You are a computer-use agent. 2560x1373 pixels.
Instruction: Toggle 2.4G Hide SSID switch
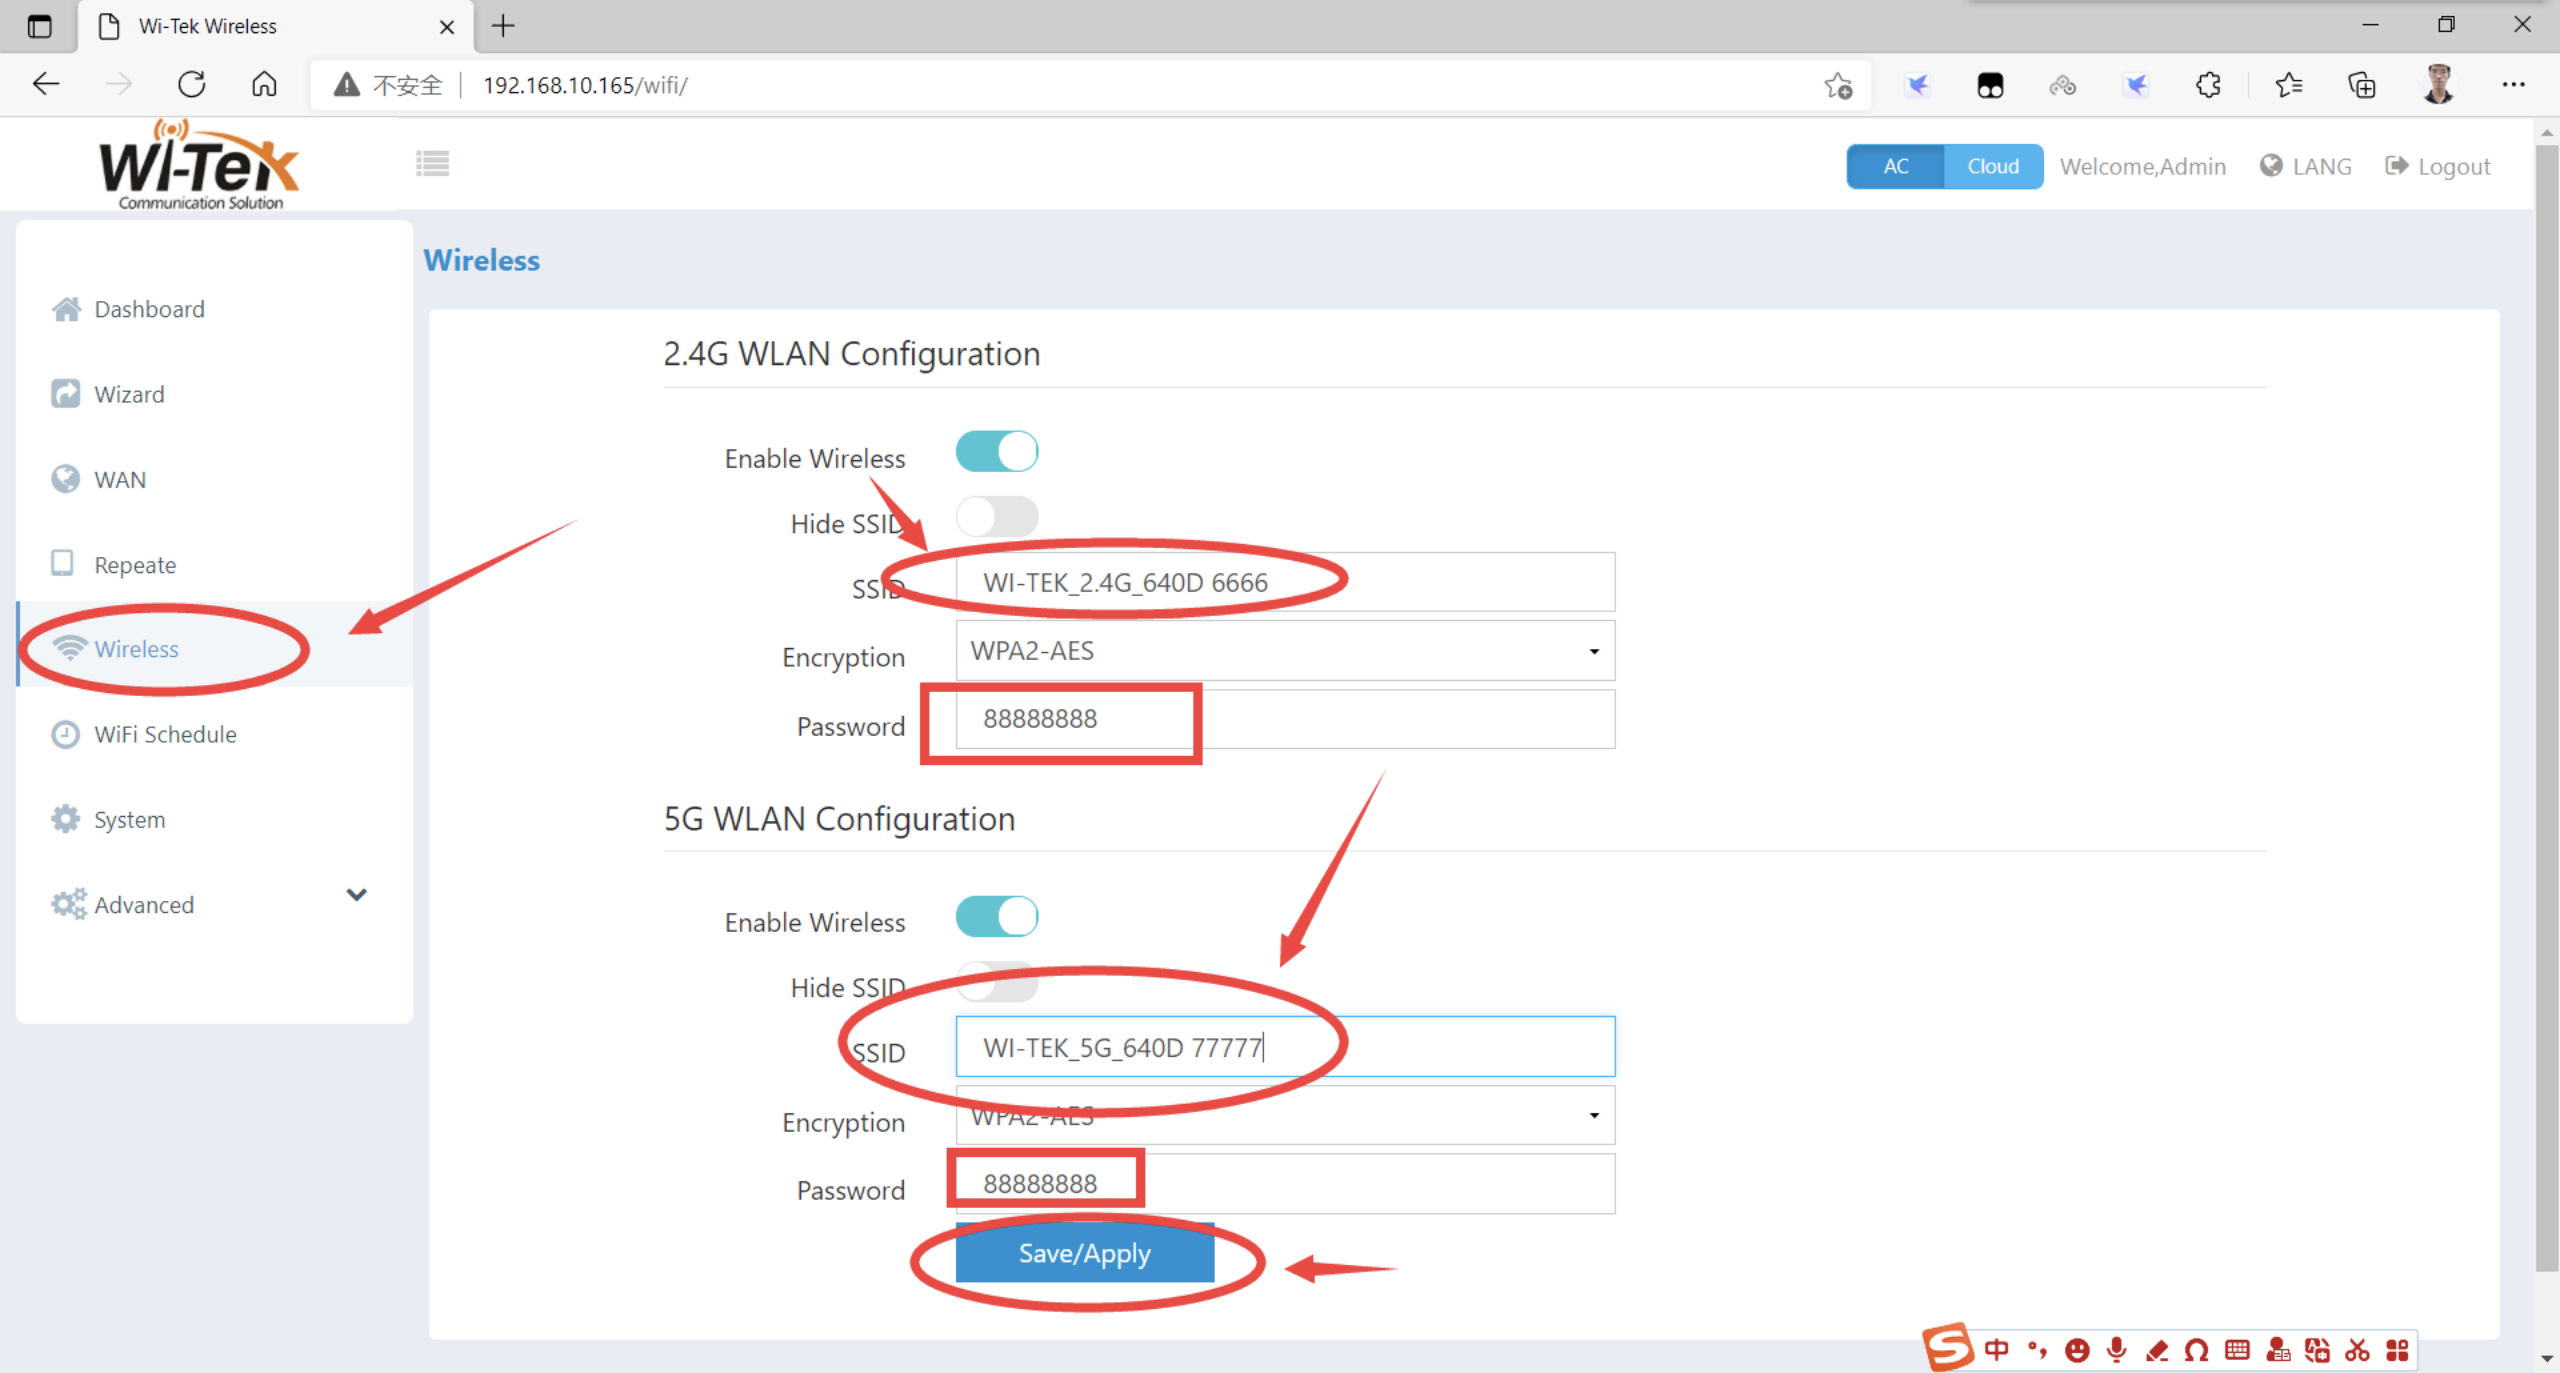(996, 517)
